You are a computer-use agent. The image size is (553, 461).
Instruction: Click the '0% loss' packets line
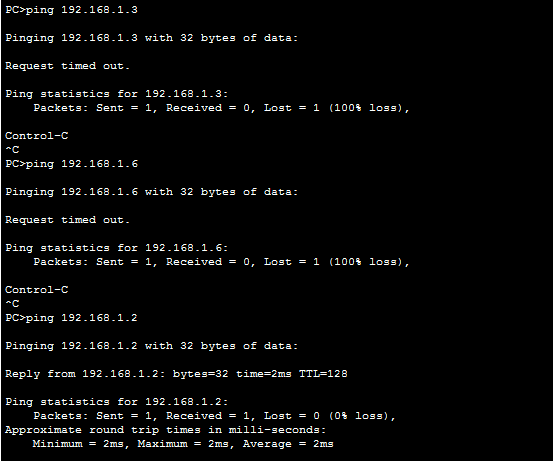(x=214, y=416)
